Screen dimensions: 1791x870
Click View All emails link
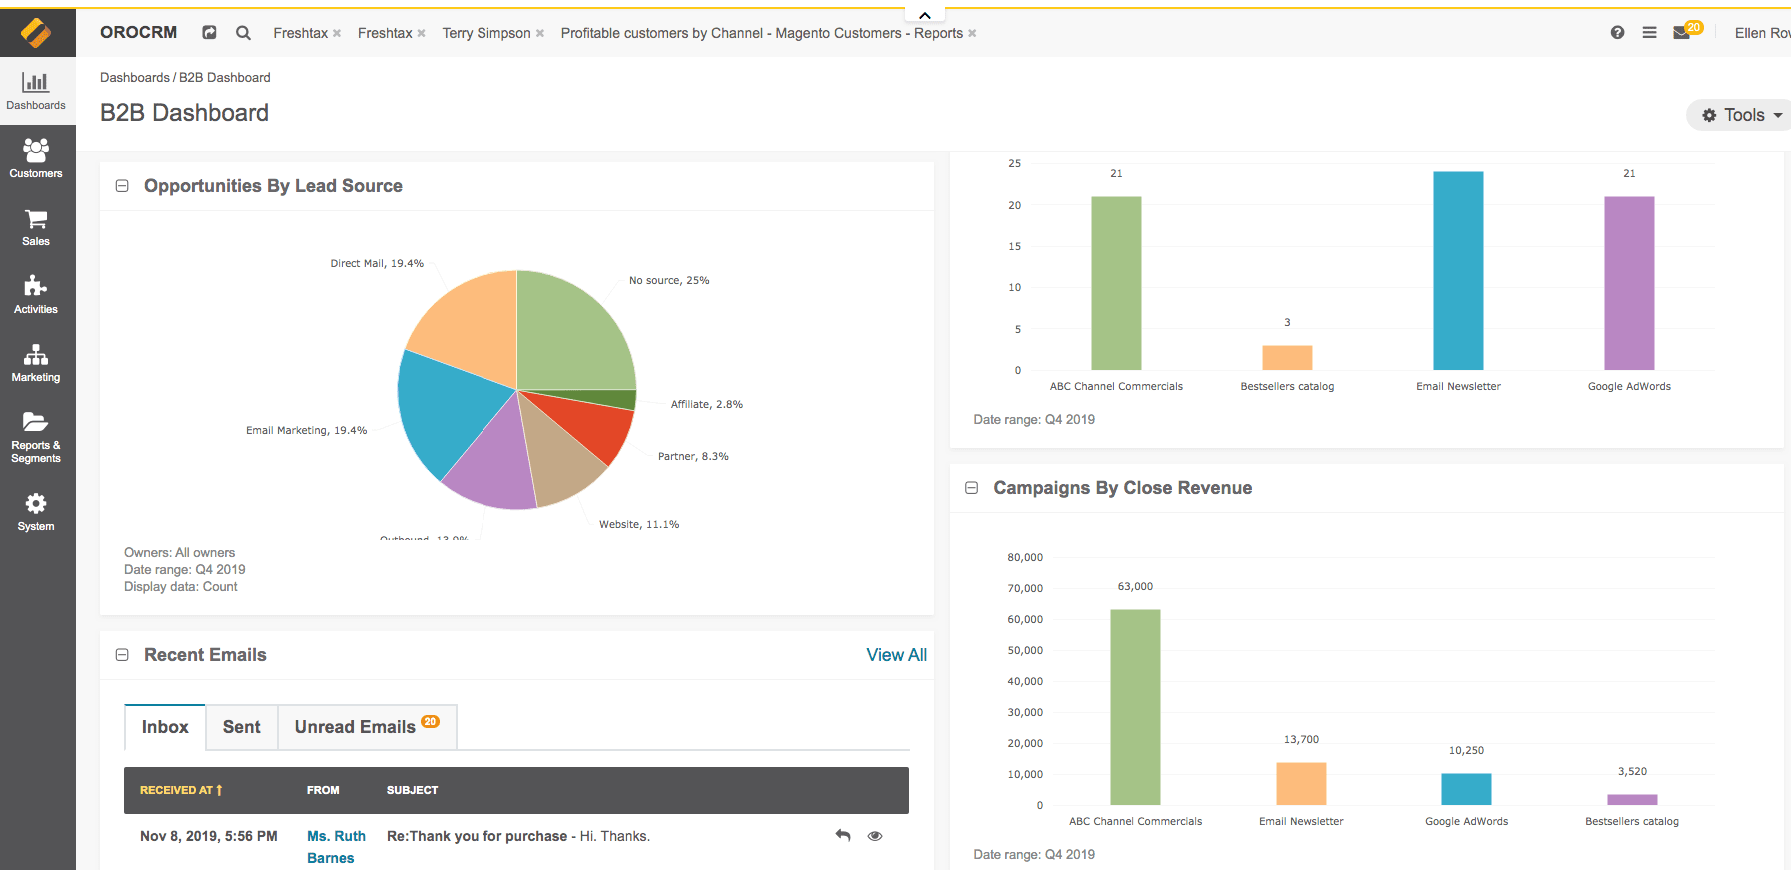(896, 655)
